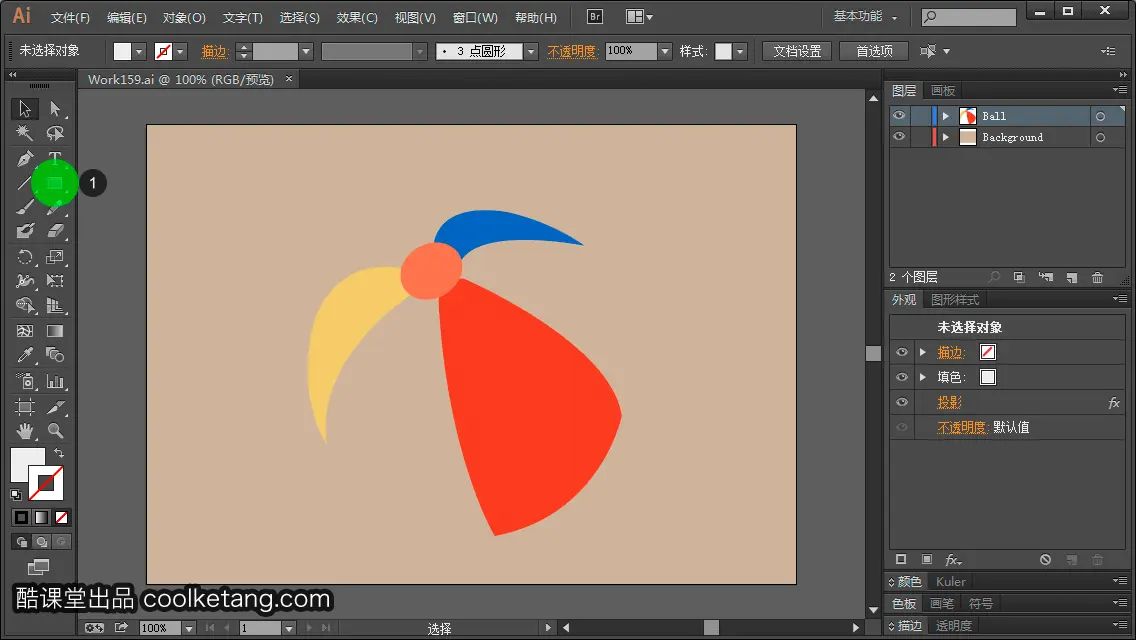The height and width of the screenshot is (640, 1136).
Task: Open the 效果(C) menu
Action: (x=357, y=17)
